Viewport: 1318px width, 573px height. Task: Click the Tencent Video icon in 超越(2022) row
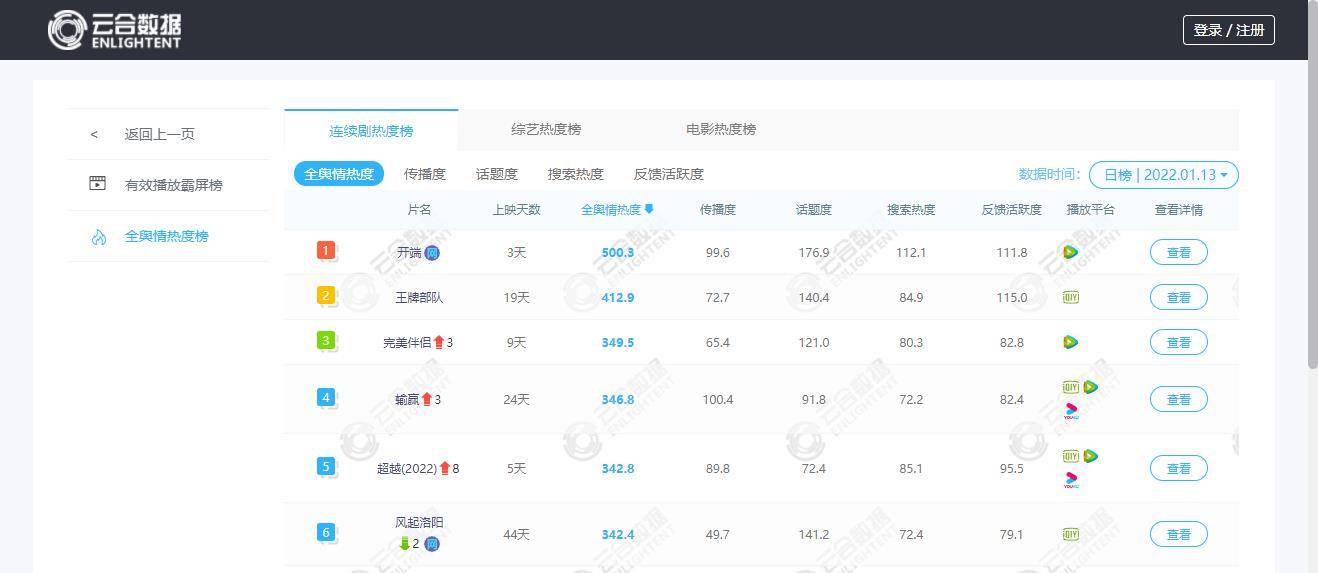[1090, 456]
